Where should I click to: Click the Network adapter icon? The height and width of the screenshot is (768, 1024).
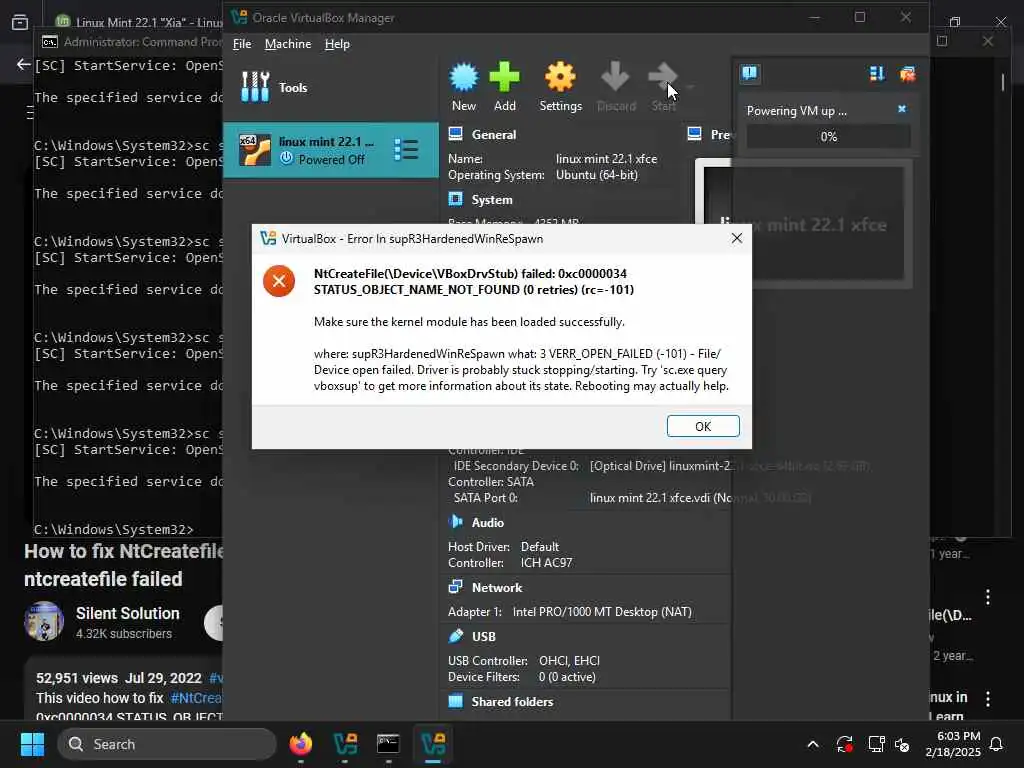pos(456,587)
